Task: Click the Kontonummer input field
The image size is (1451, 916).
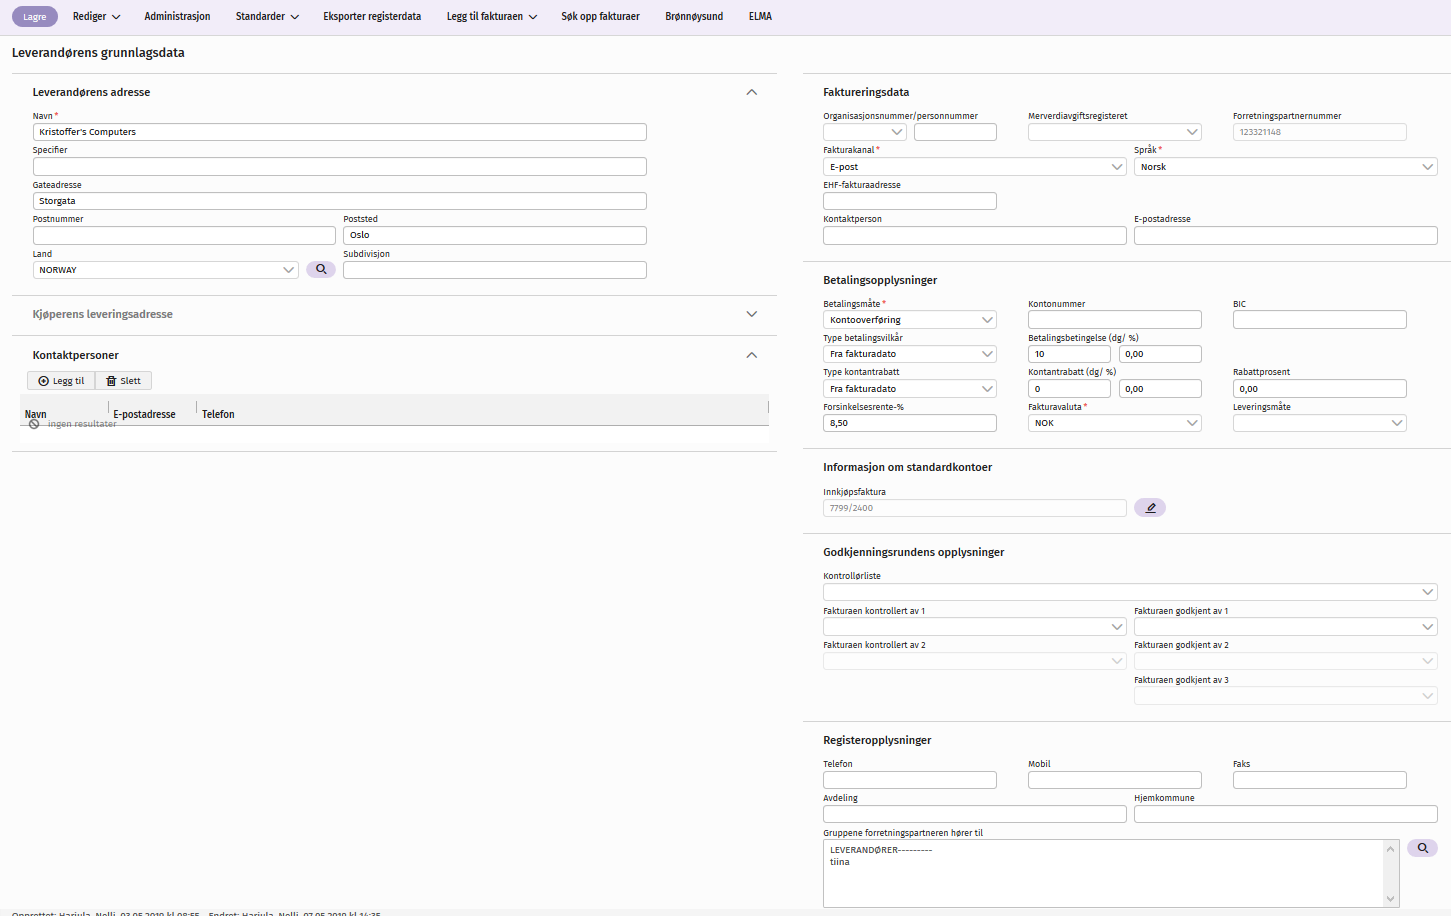Action: tap(1115, 320)
